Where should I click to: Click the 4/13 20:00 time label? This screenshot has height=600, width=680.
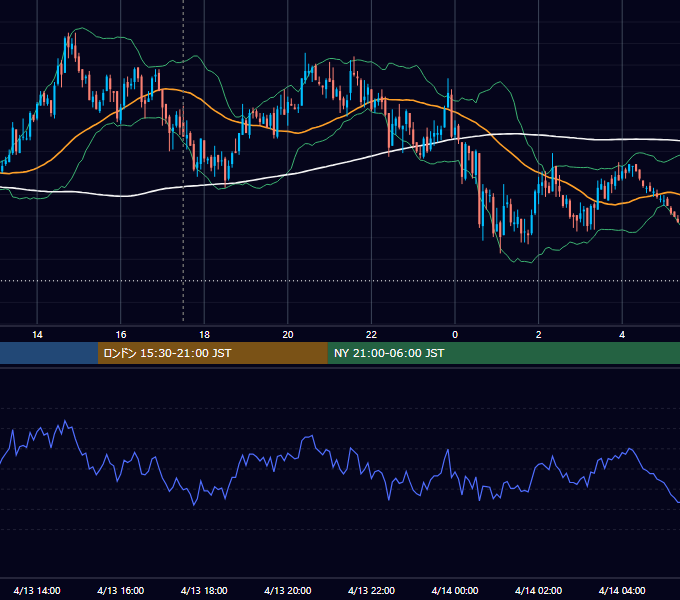pyautogui.click(x=288, y=590)
